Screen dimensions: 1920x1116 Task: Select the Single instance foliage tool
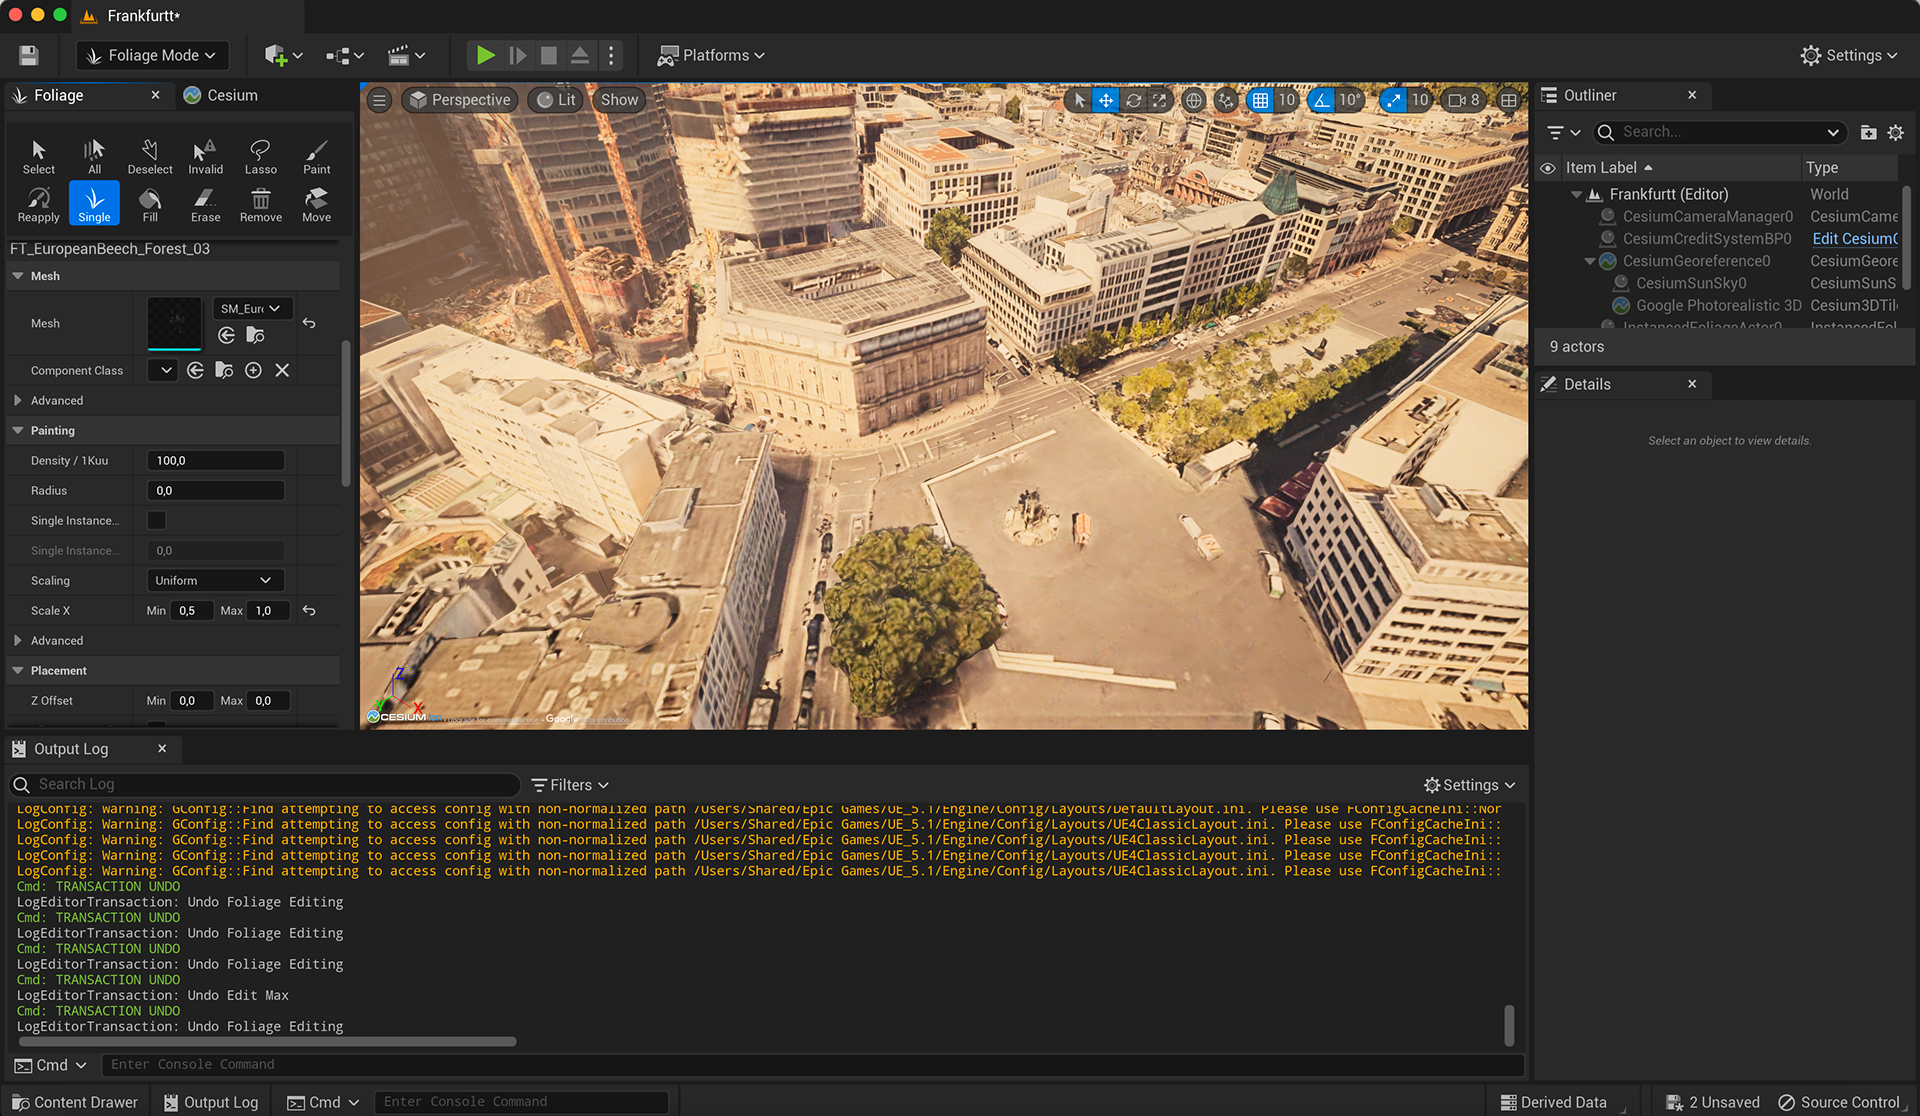point(94,204)
